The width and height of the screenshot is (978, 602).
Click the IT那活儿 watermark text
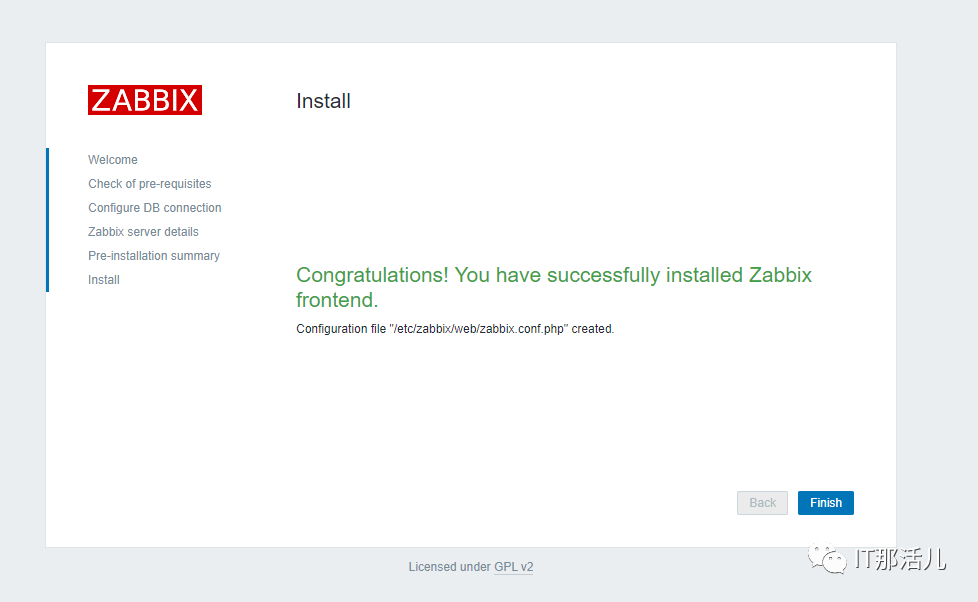[901, 558]
